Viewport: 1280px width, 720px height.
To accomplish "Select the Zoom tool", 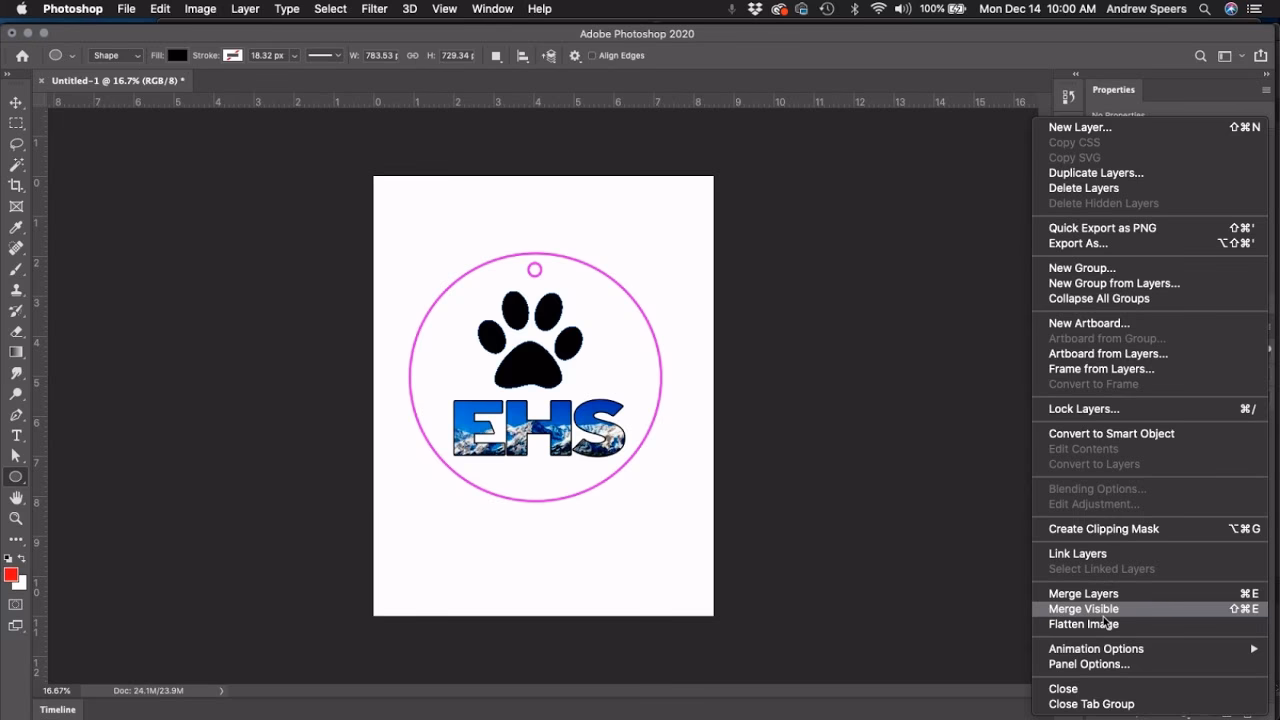I will [16, 518].
